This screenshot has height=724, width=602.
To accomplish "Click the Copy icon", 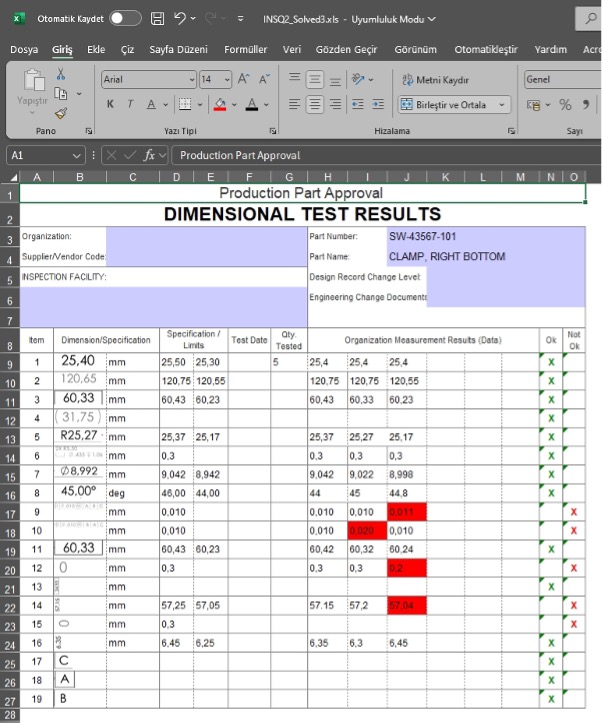I will 60,94.
